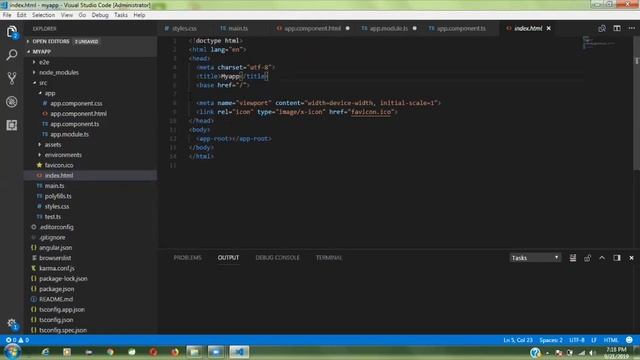
Task: Click HTML language mode in status bar
Action: [611, 340]
